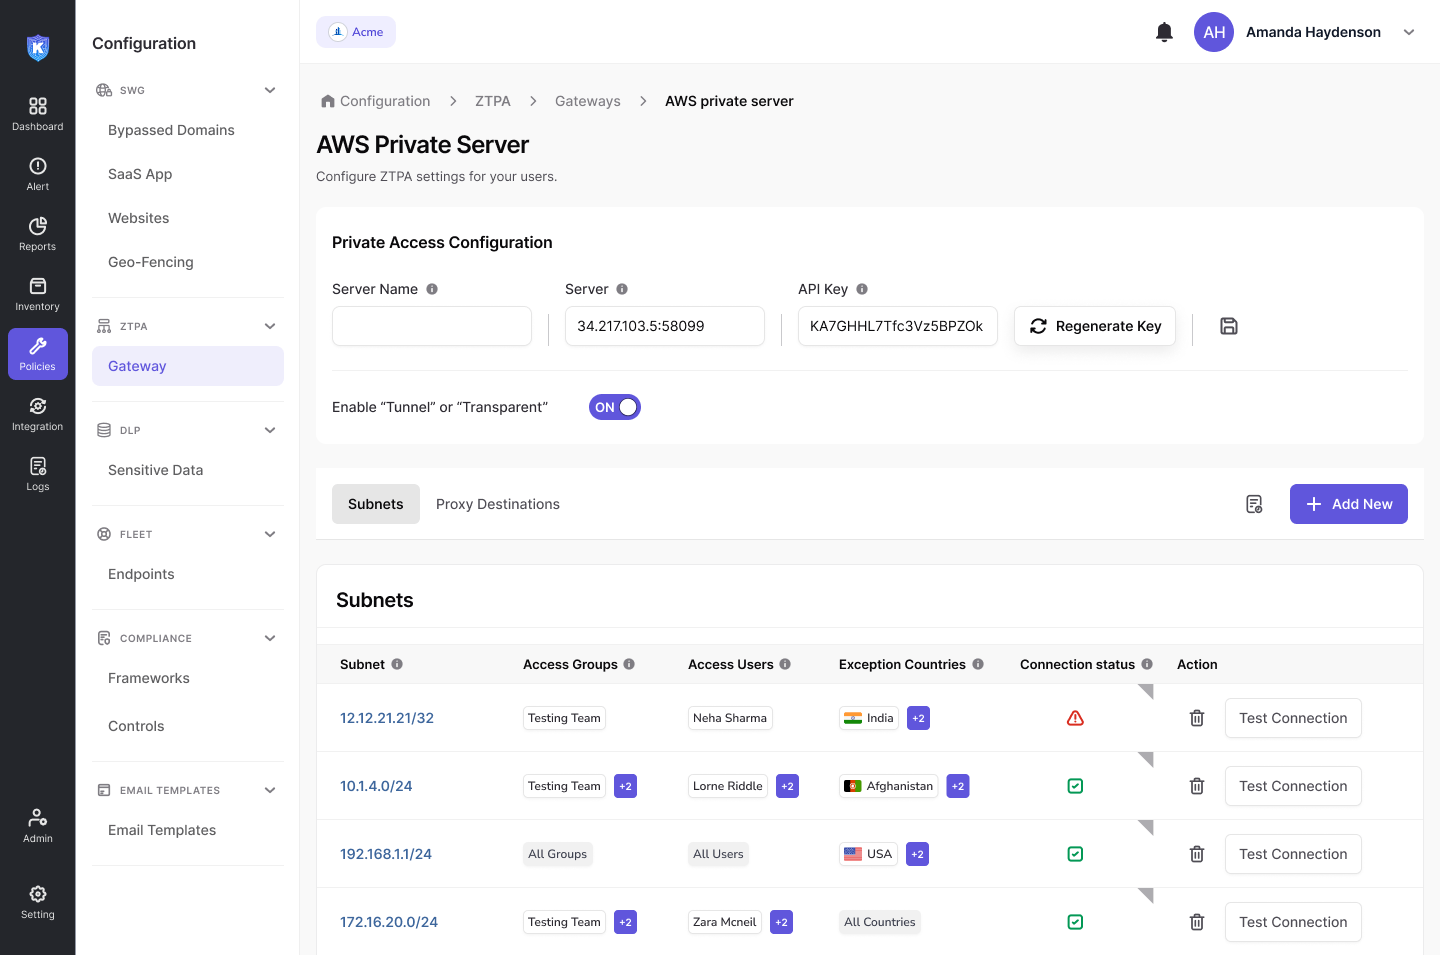Open Dashboard in the left navigation rail
Viewport: 1440px width, 955px height.
point(38,114)
